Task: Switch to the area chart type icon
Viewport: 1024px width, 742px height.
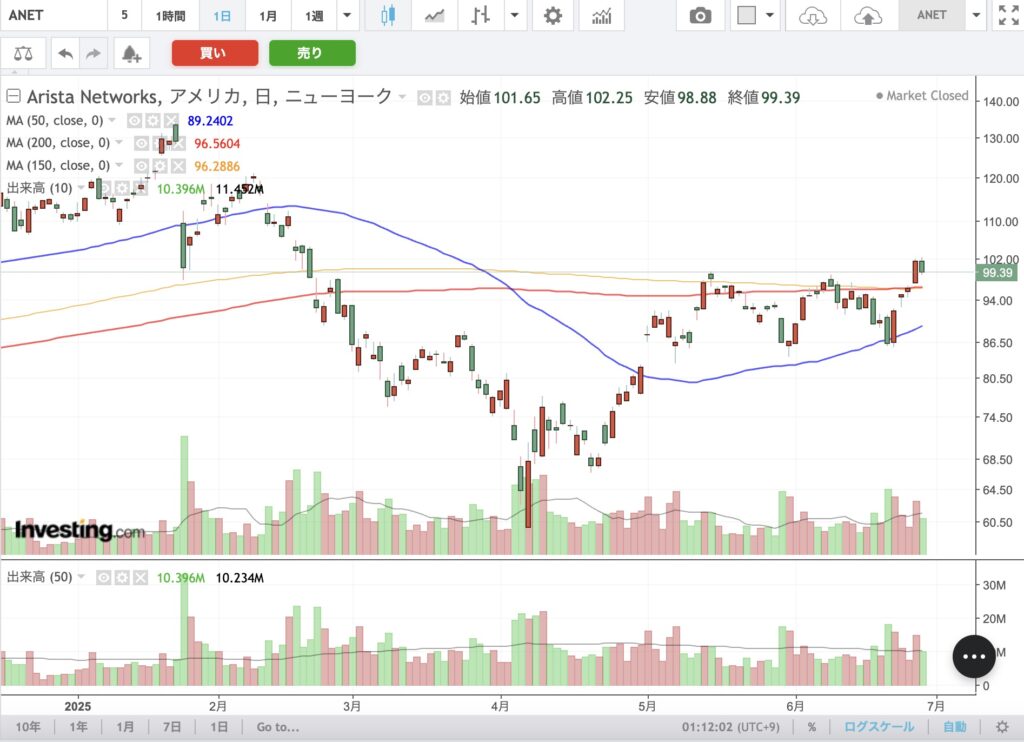Action: [x=434, y=16]
